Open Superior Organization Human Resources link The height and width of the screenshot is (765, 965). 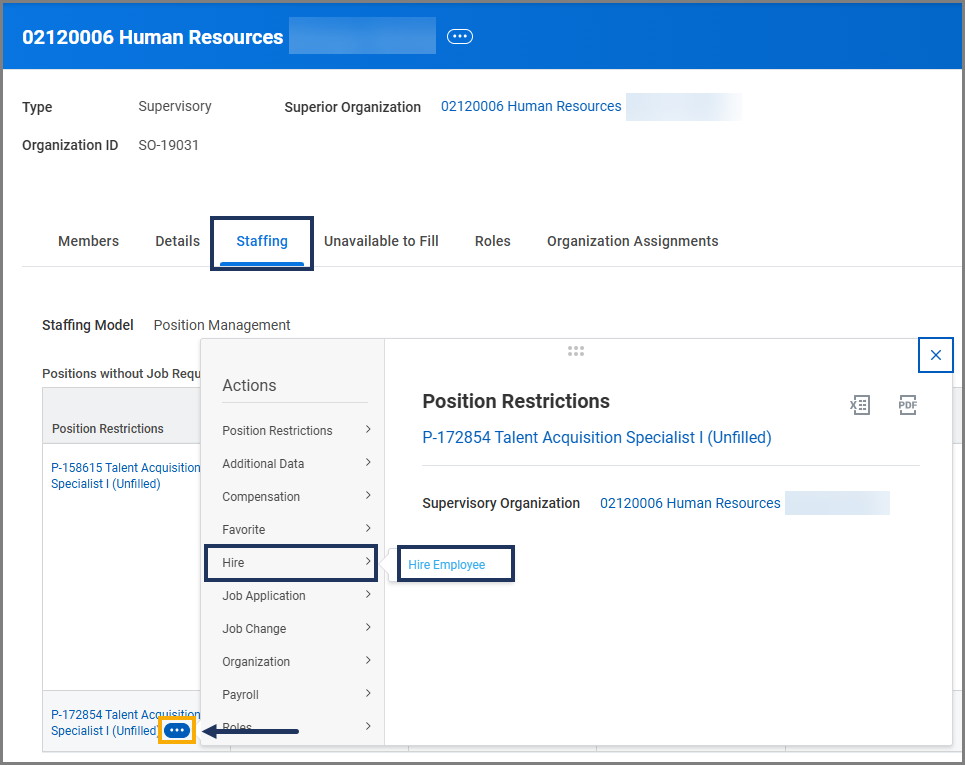[531, 106]
